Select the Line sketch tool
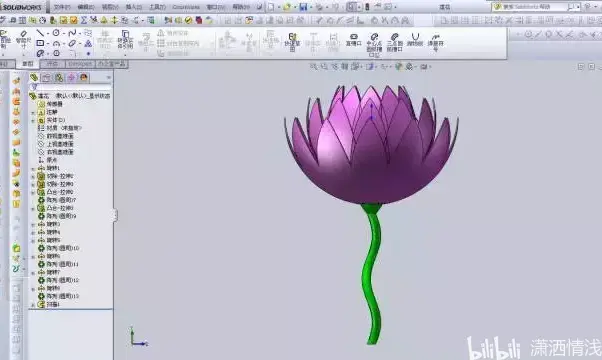The image size is (602, 360). tap(40, 33)
